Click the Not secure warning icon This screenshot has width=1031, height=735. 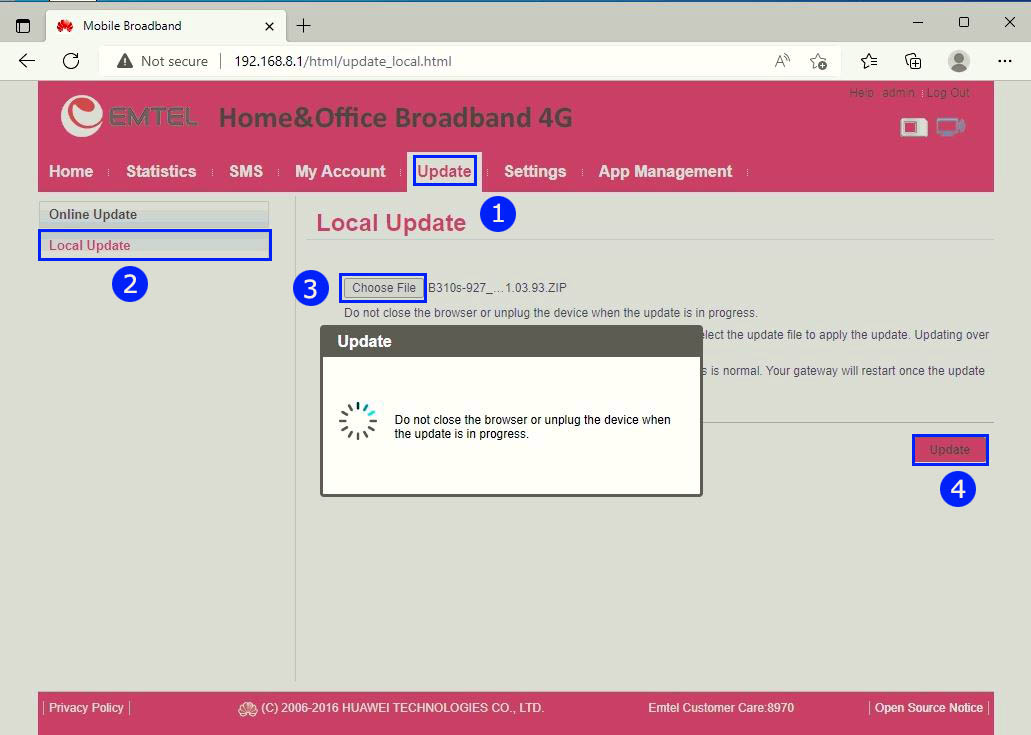coord(124,61)
